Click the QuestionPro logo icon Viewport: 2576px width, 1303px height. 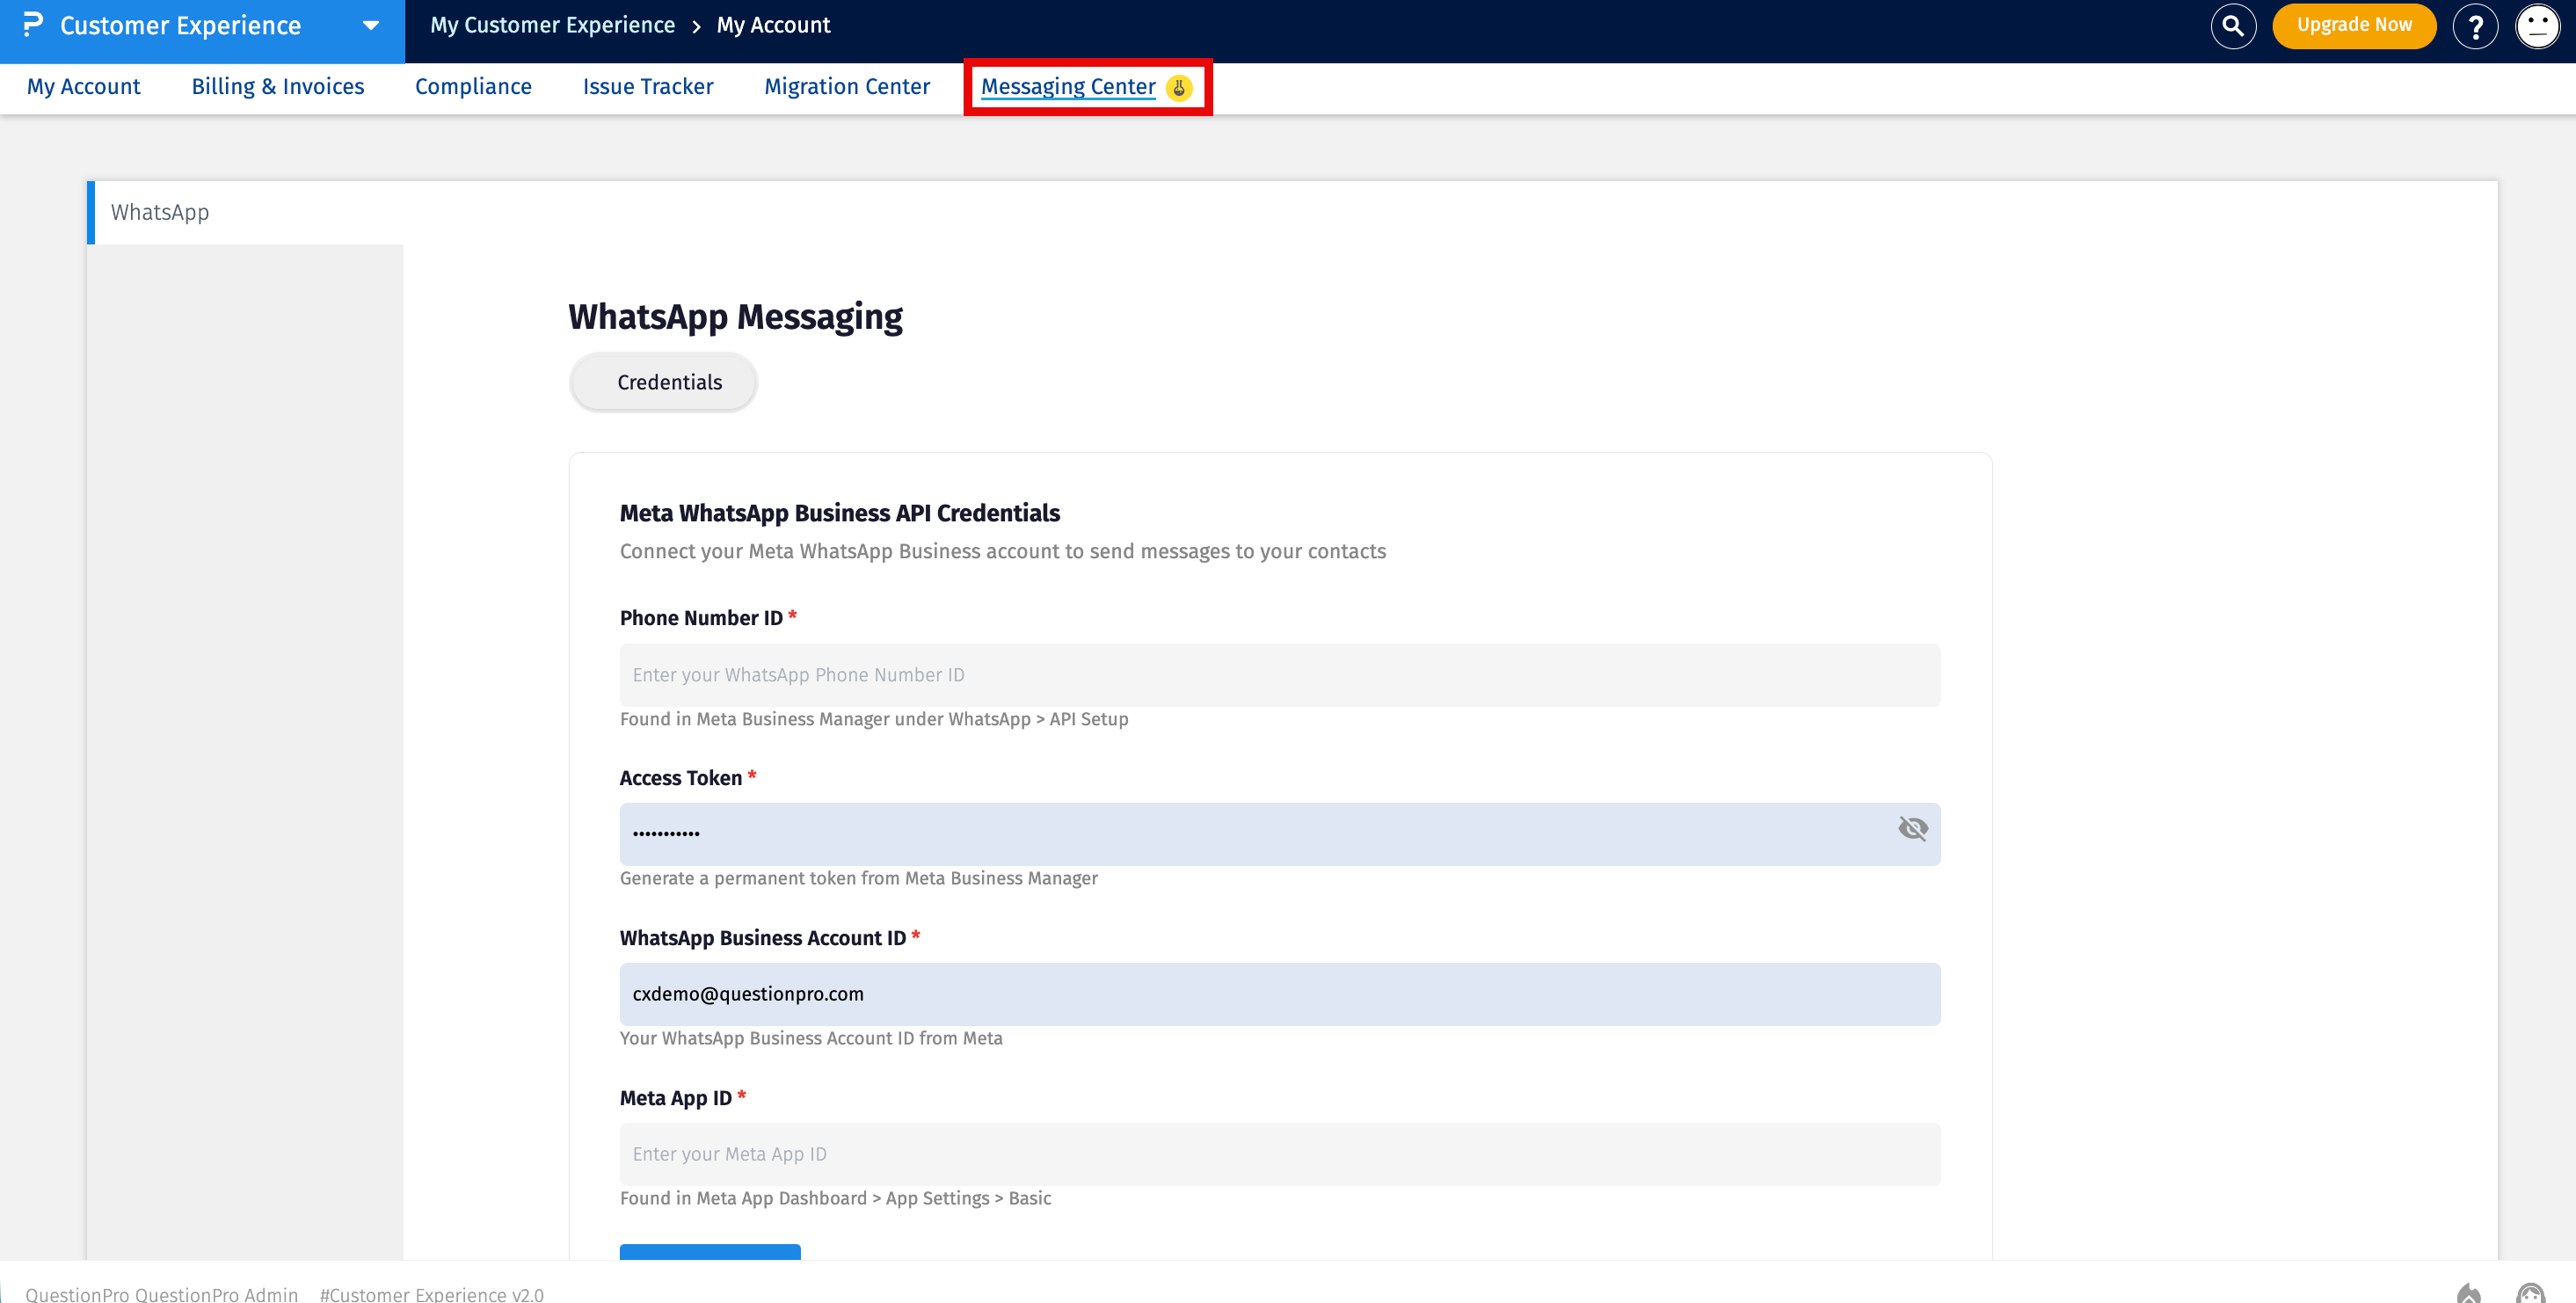[x=33, y=24]
